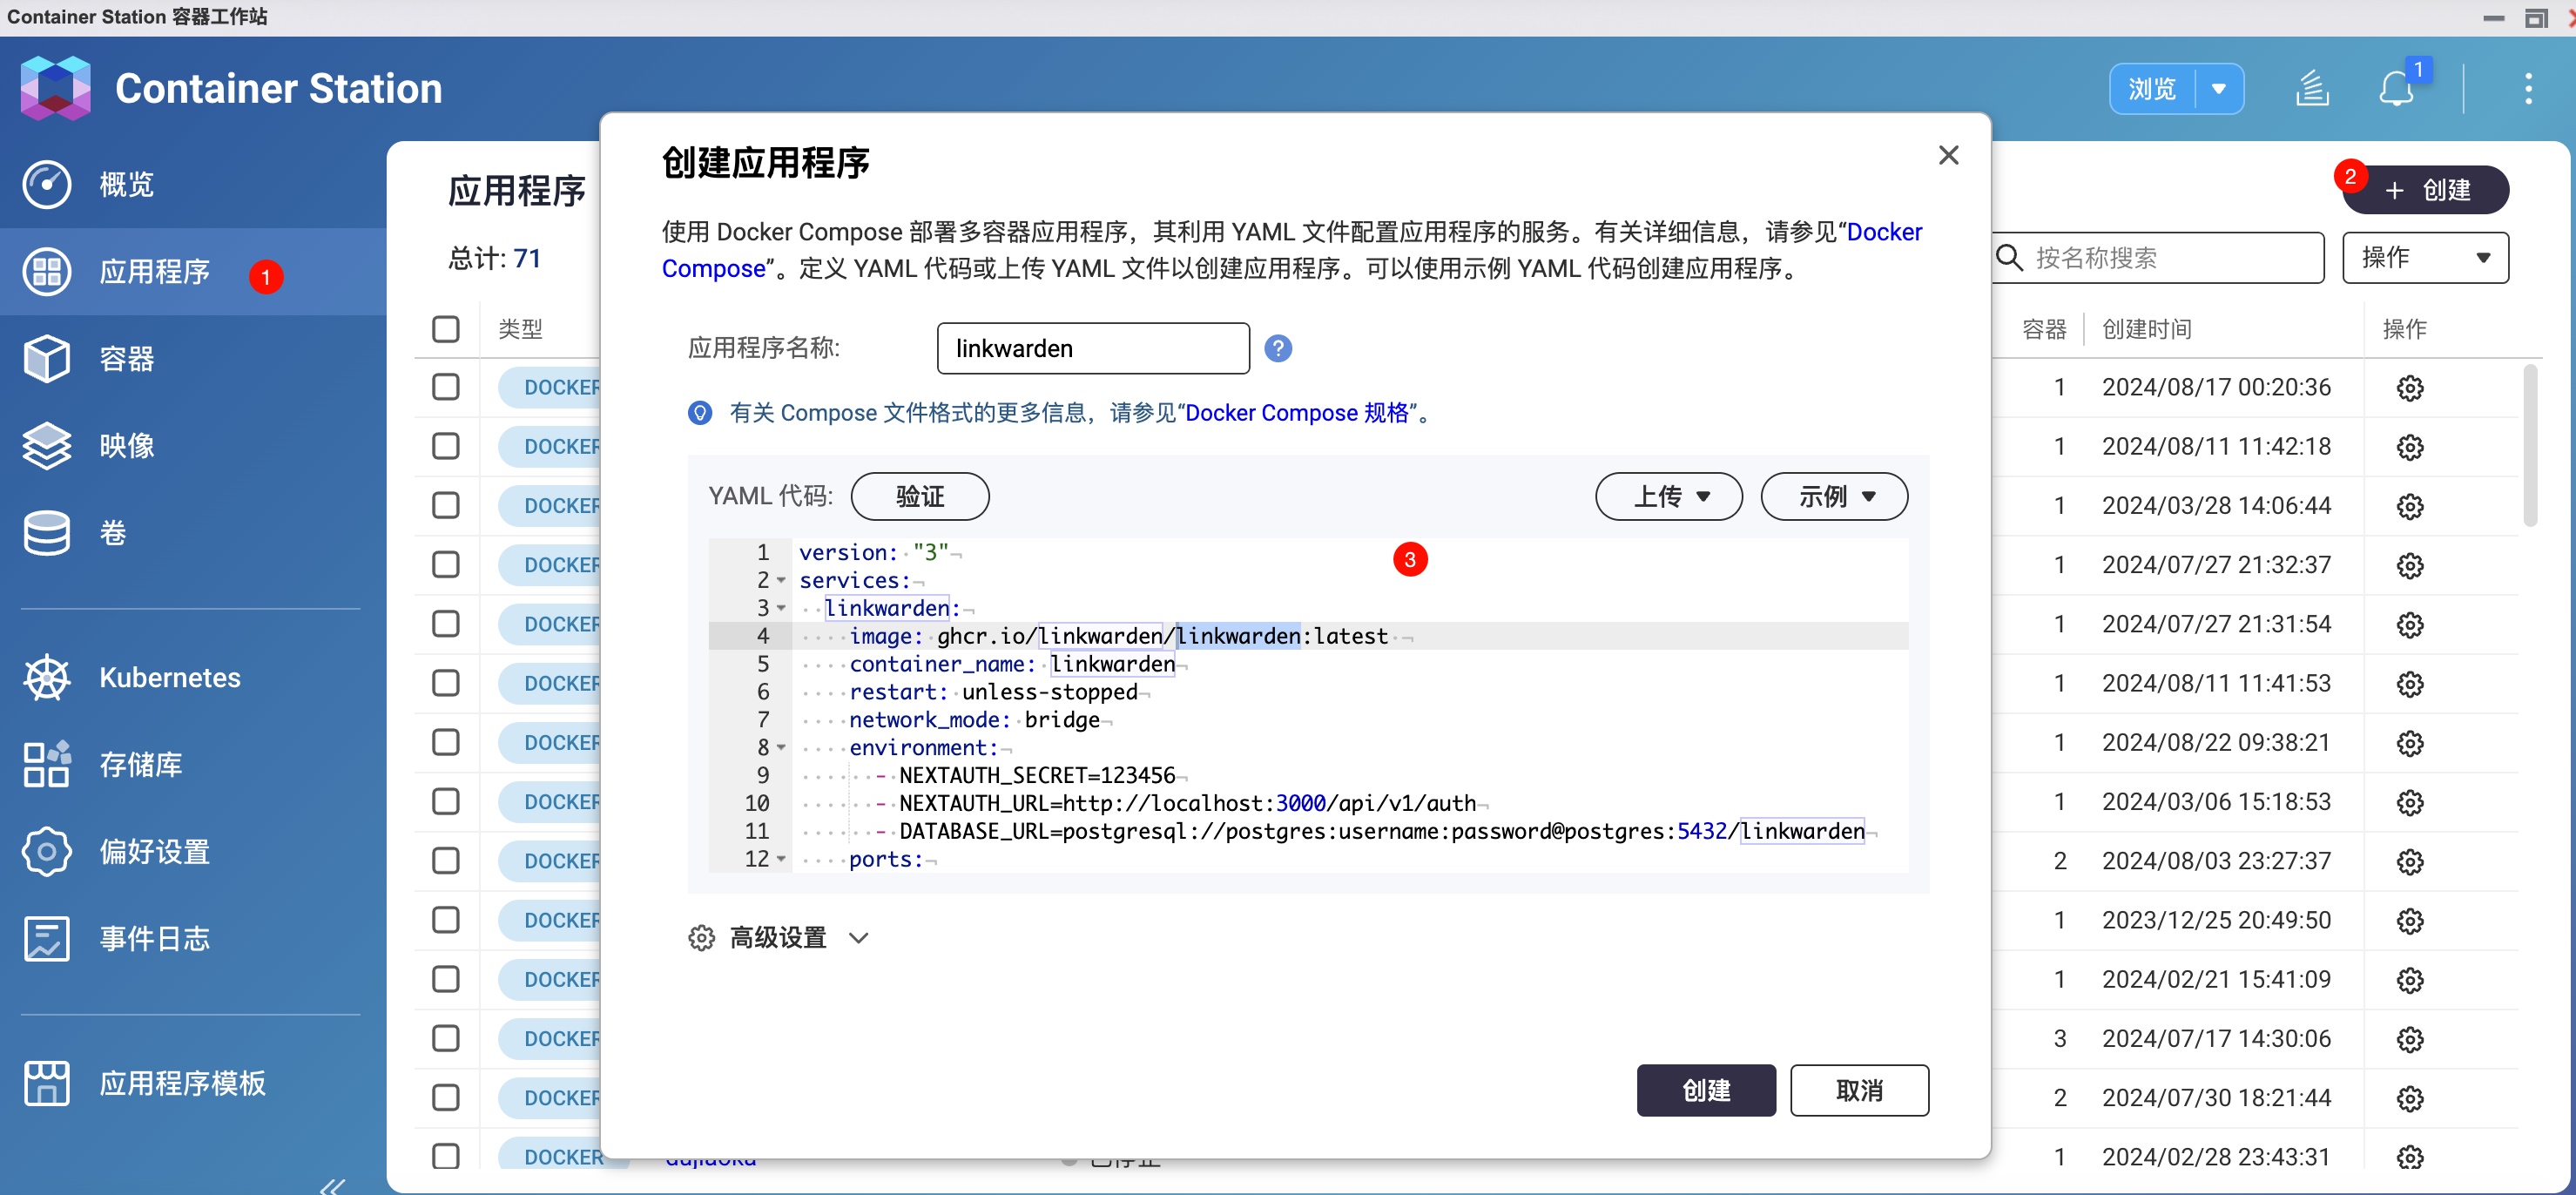2576x1195 pixels.
Task: Open the 示例 example dropdown
Action: pyautogui.click(x=1833, y=496)
